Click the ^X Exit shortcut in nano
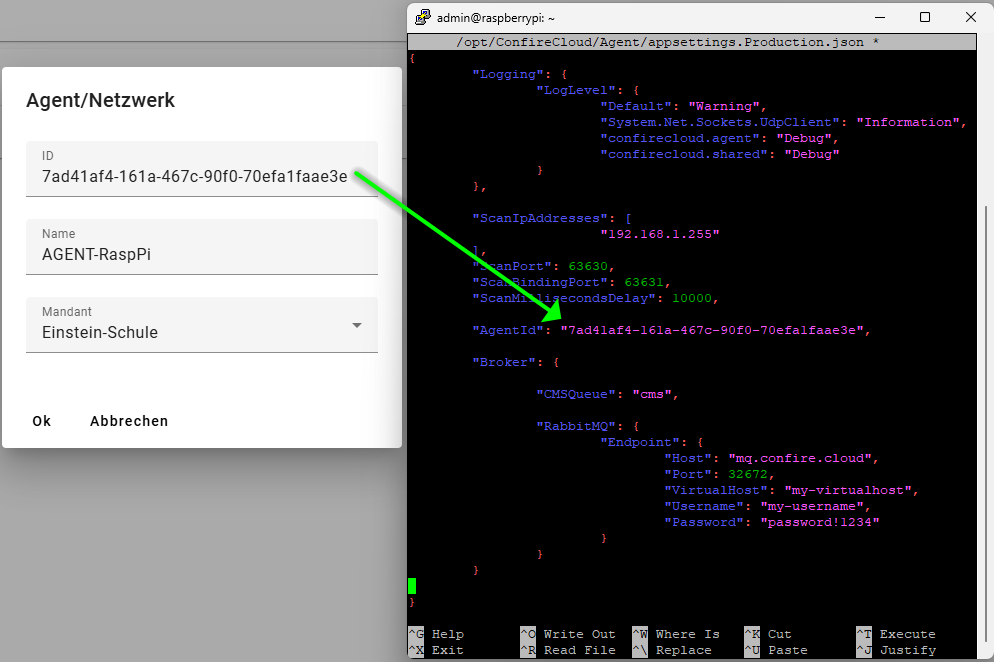Screen dimensions: 994x662 (436, 650)
